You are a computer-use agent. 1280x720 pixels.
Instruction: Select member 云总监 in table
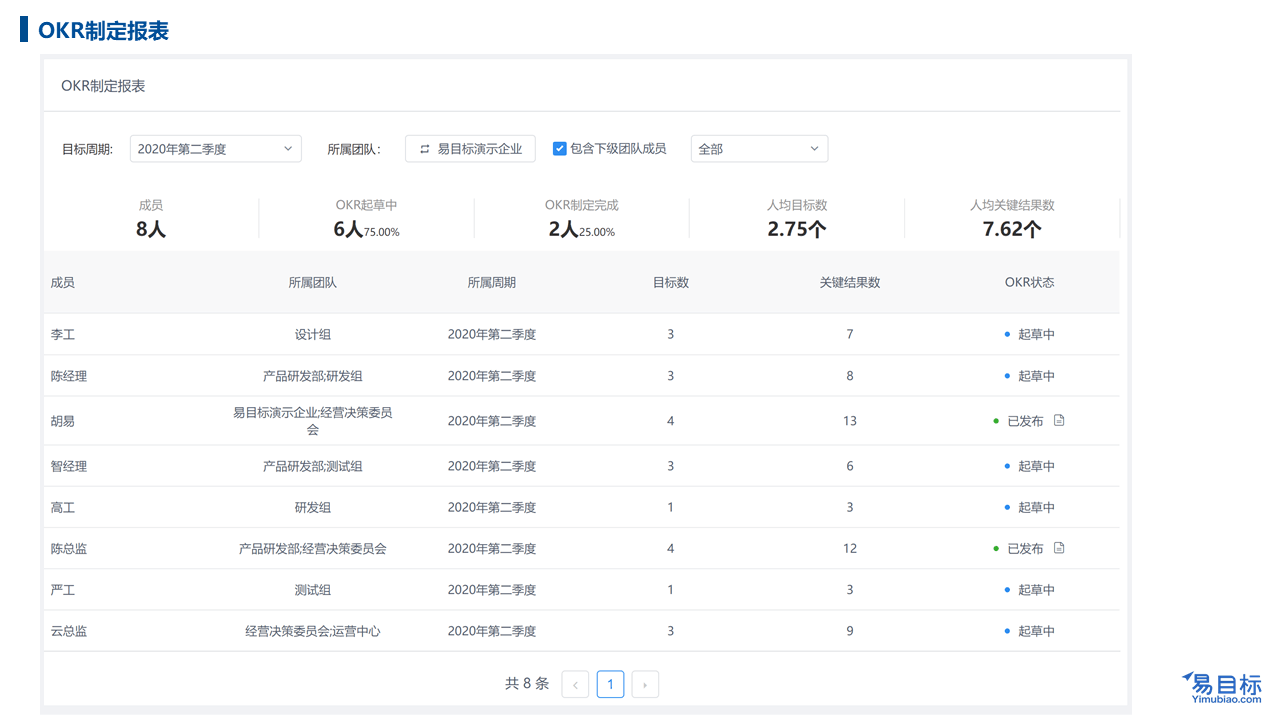click(x=69, y=631)
